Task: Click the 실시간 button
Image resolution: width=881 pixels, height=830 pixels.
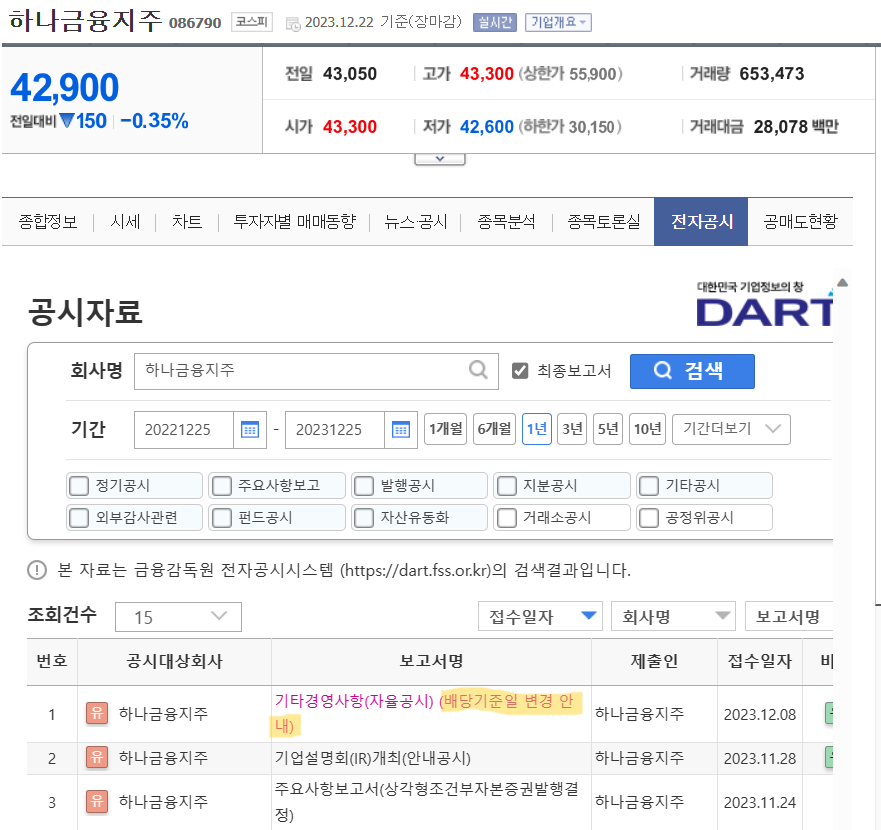Action: pyautogui.click(x=494, y=22)
